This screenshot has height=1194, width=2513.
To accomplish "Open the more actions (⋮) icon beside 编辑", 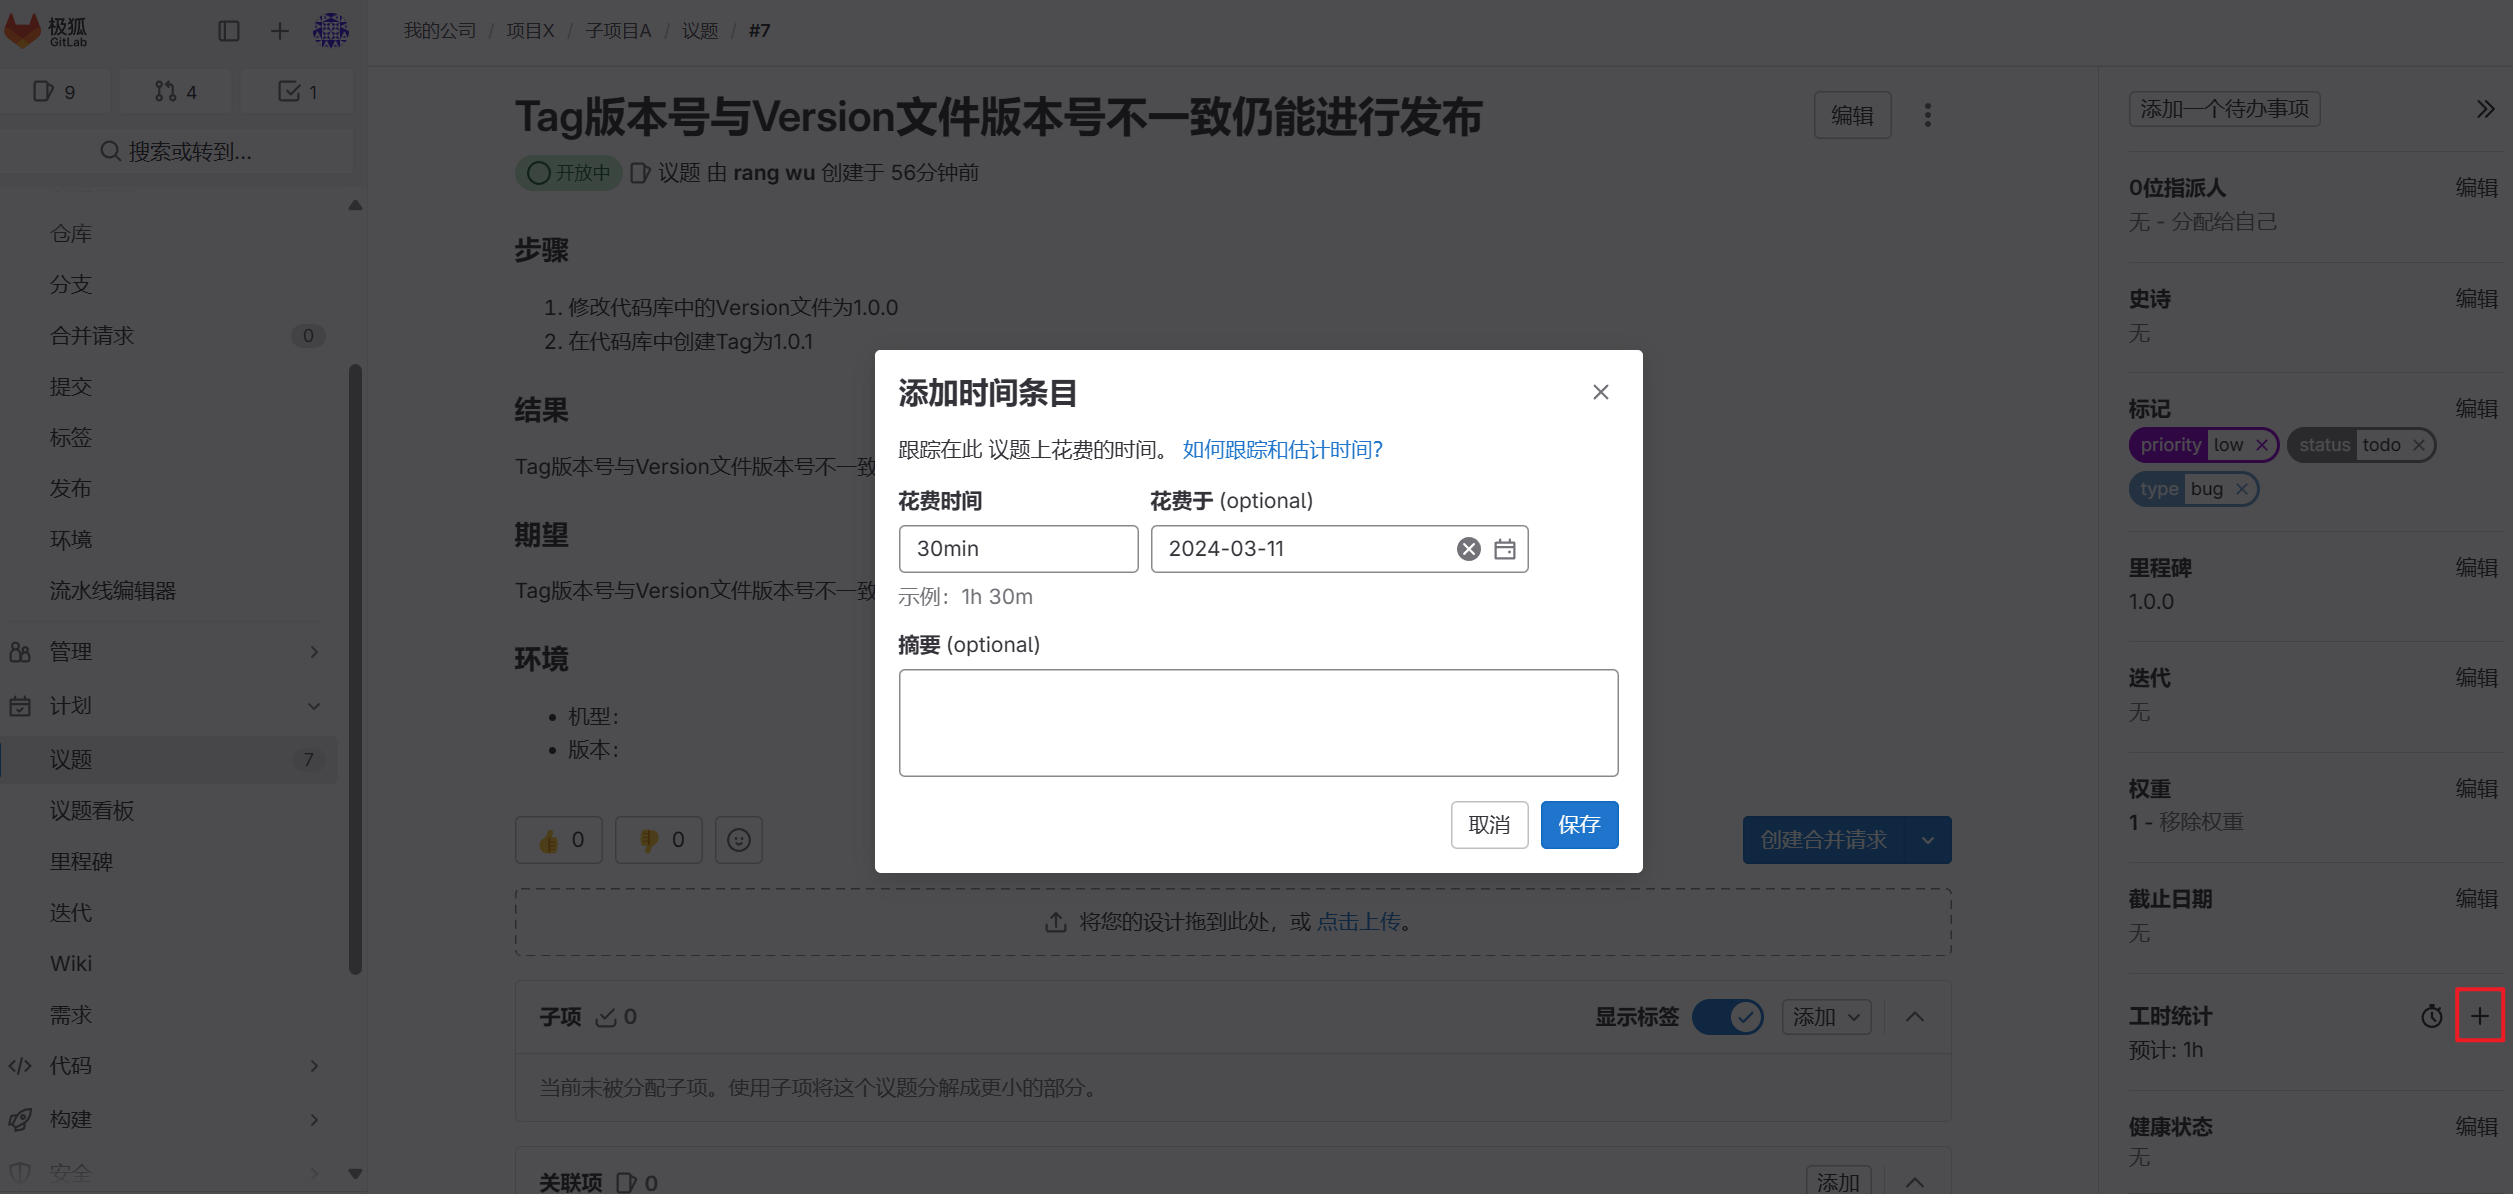I will (1927, 115).
